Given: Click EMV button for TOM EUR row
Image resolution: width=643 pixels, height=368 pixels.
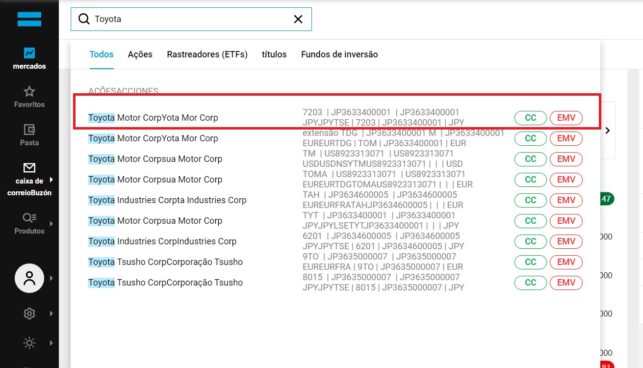Looking at the screenshot, I should coord(566,138).
